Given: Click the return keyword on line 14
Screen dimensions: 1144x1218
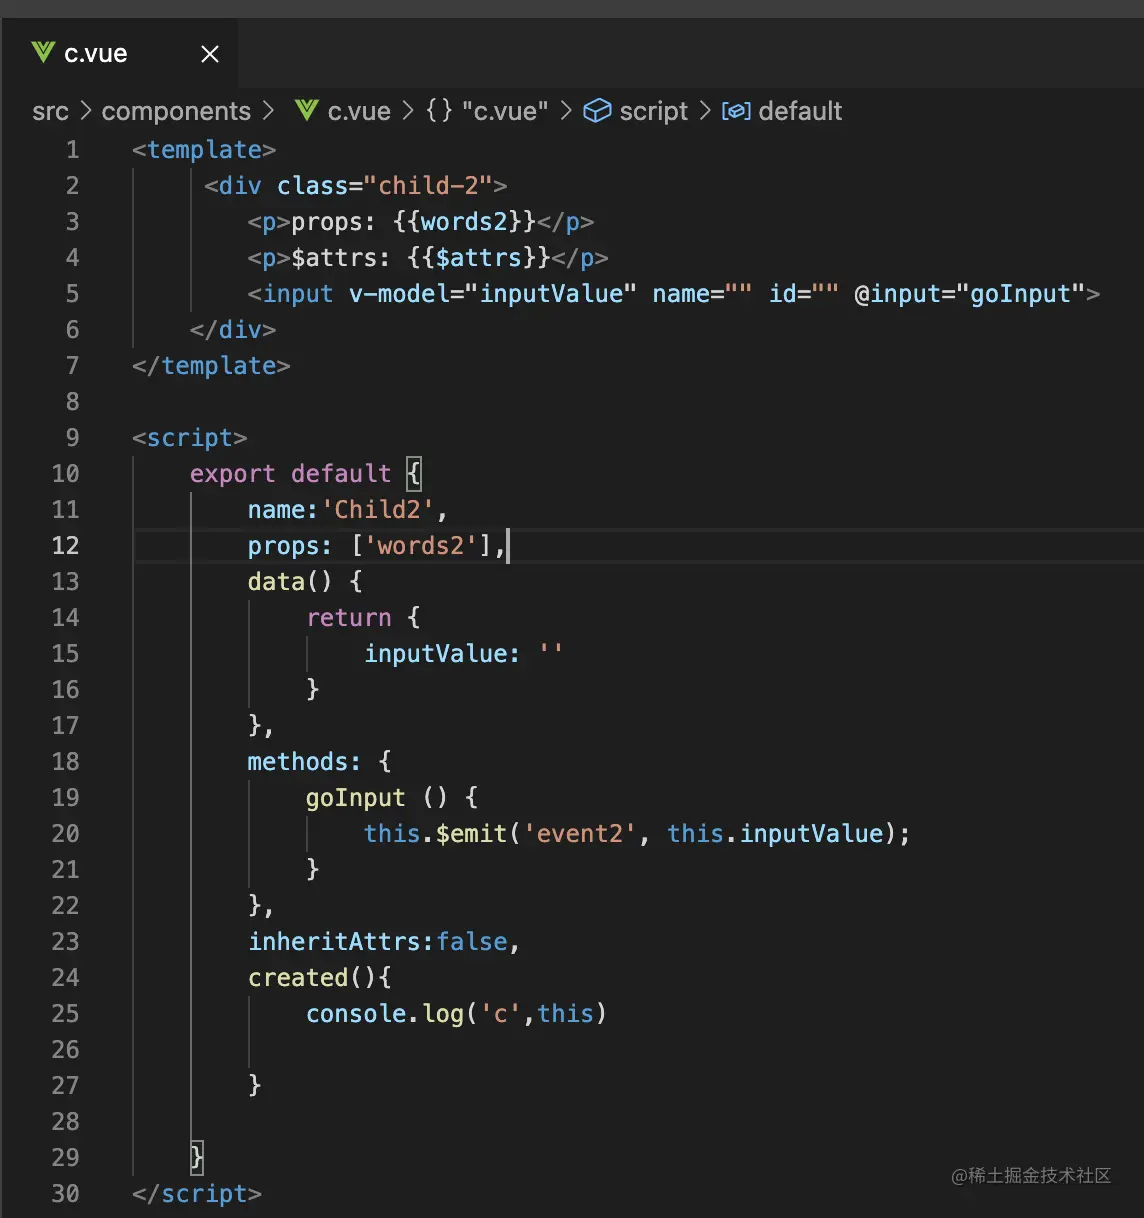Looking at the screenshot, I should point(348,618).
